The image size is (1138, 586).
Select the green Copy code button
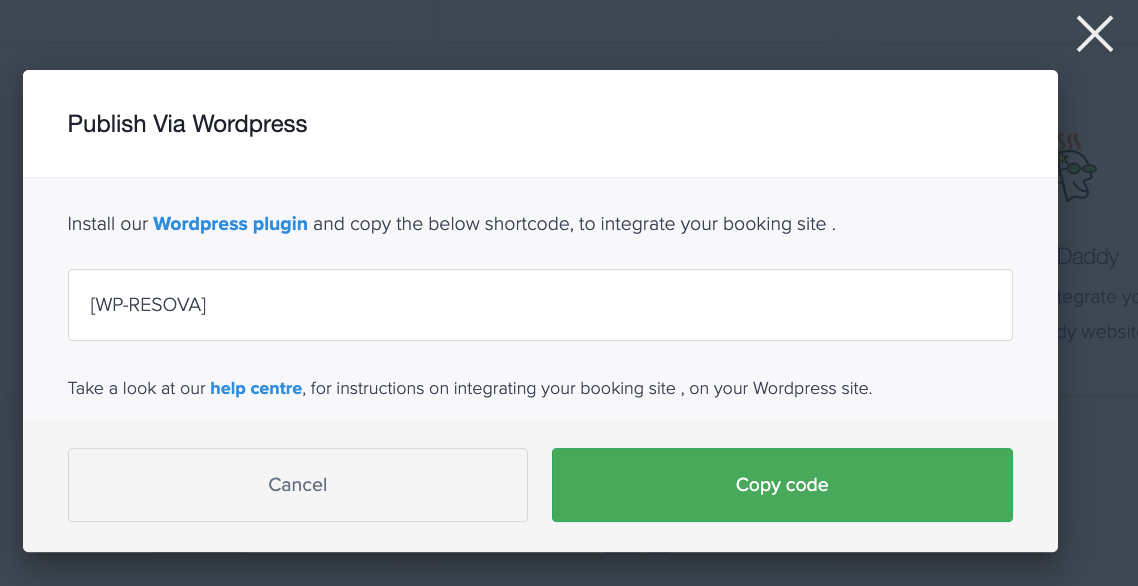[x=782, y=484]
